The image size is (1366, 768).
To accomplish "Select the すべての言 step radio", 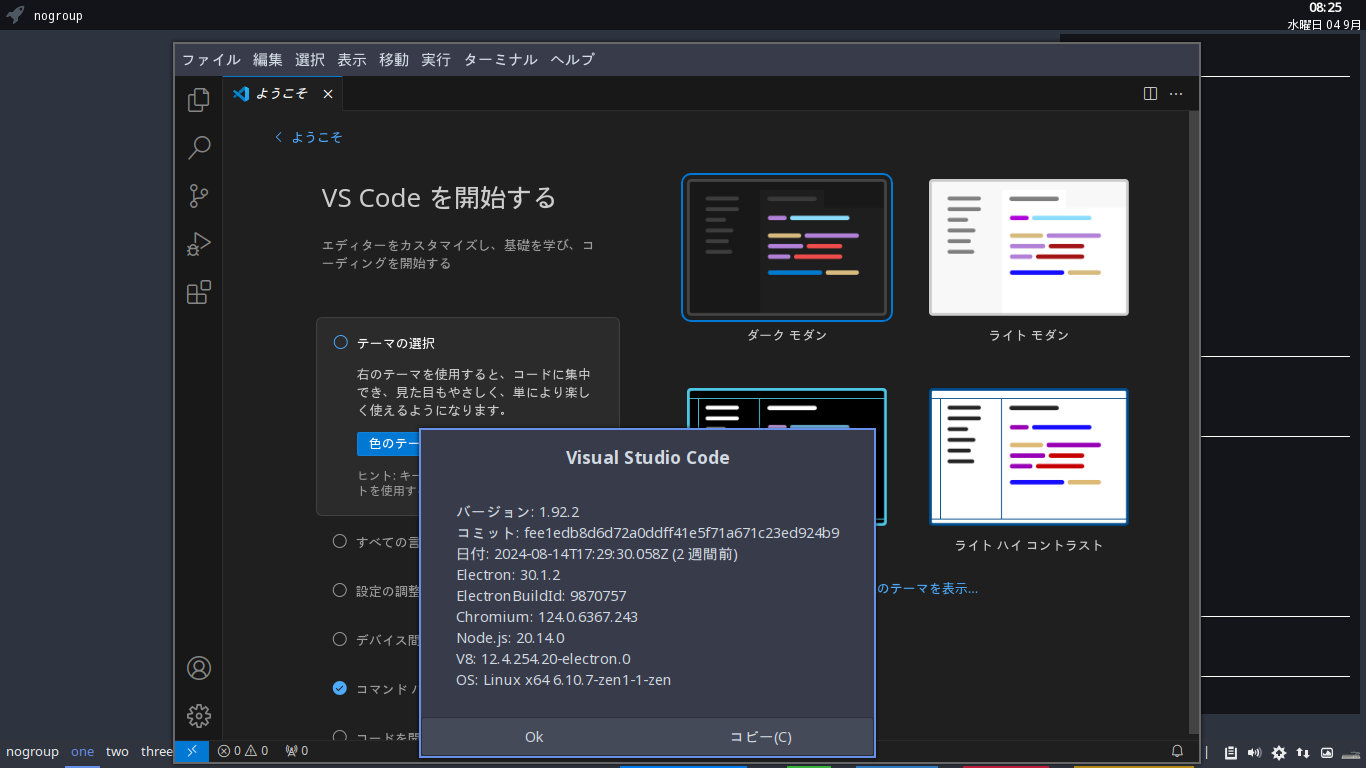I will 340,541.
